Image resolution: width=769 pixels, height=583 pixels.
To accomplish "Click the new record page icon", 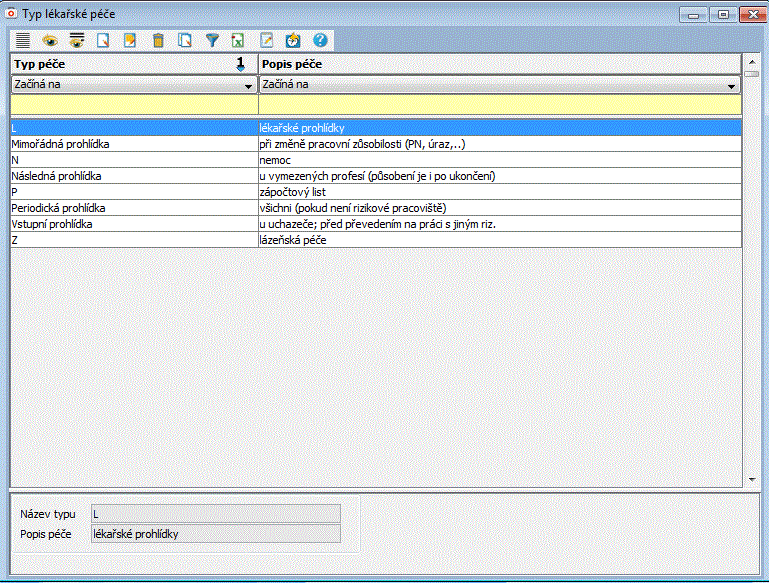I will pos(103,41).
